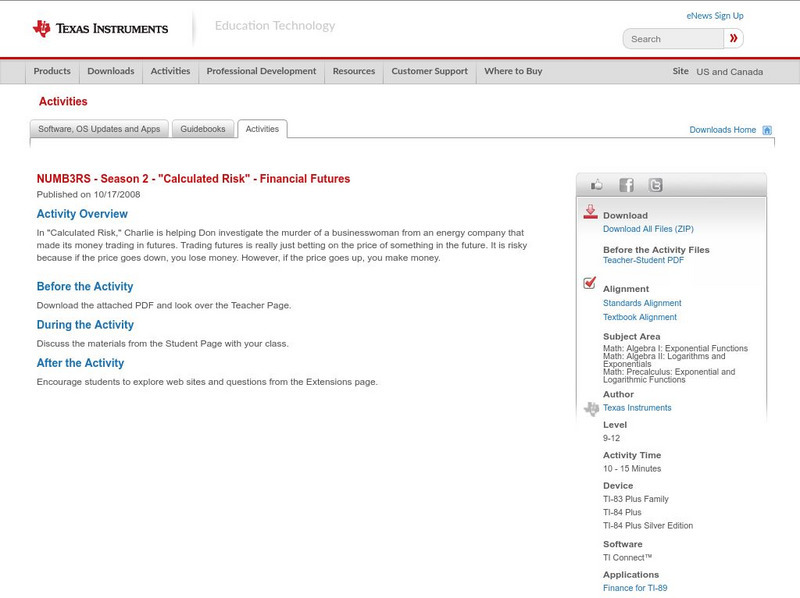The width and height of the screenshot is (800, 598).
Task: Click the red Activities page heading
Action: 63,102
